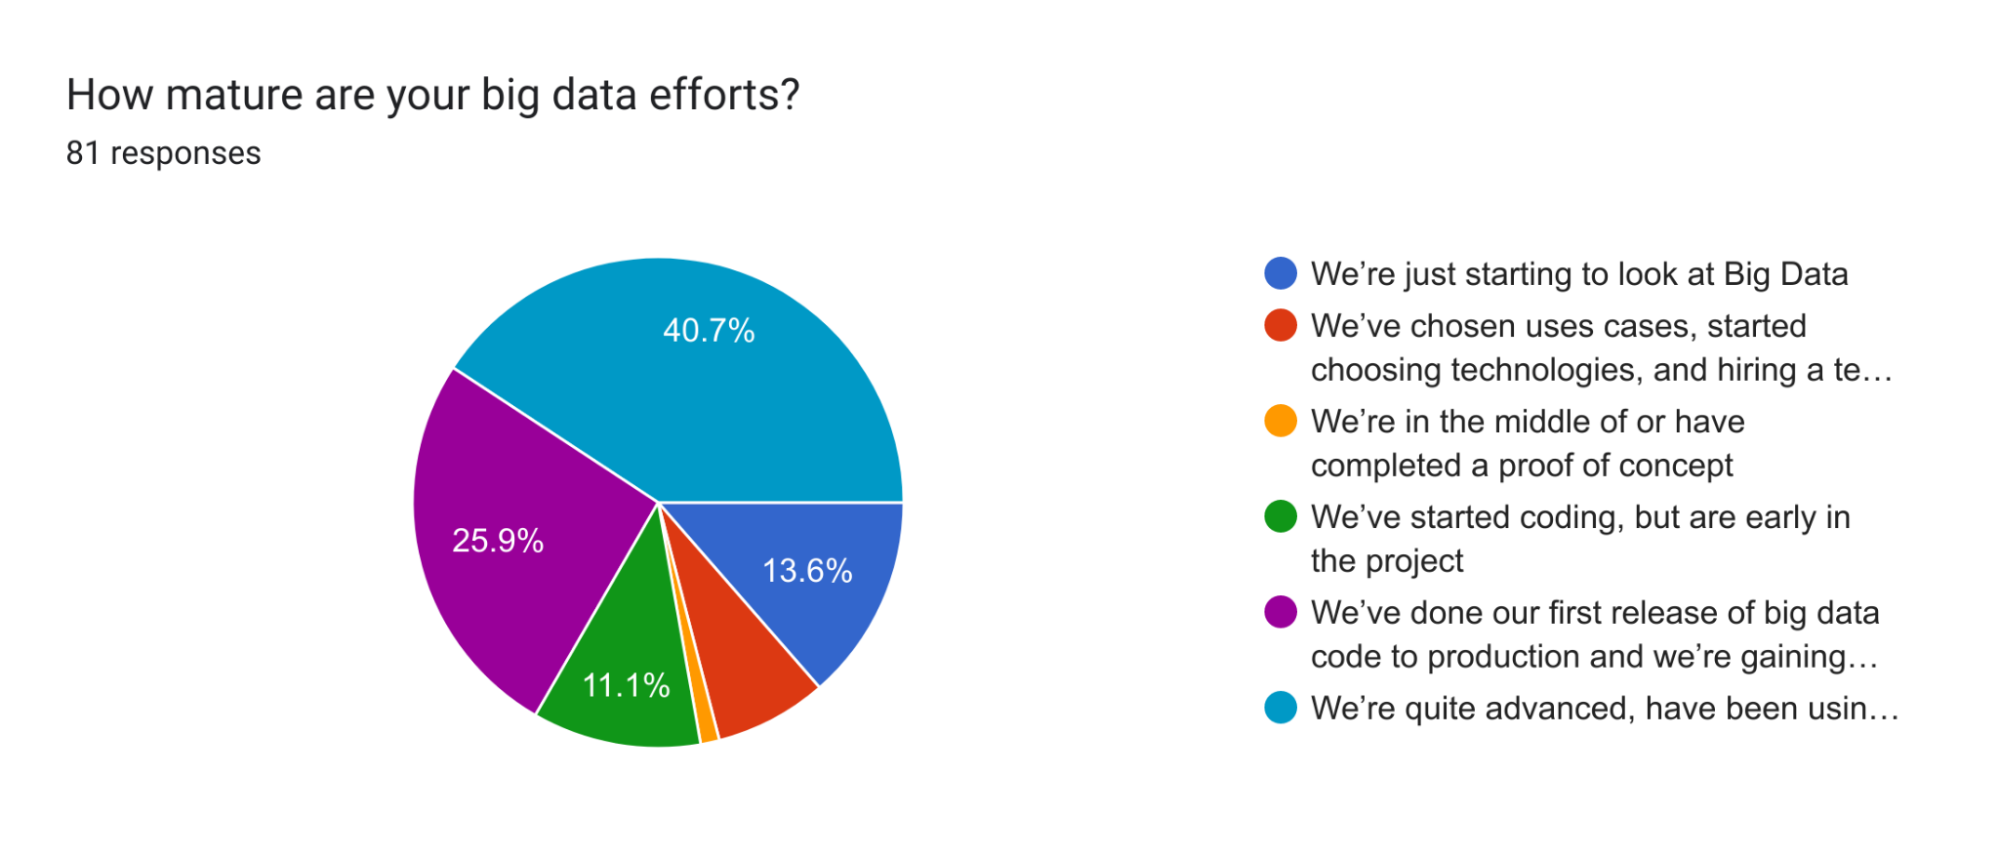Click the blue legend dot for just starting
The width and height of the screenshot is (1999, 842).
coord(1280,273)
